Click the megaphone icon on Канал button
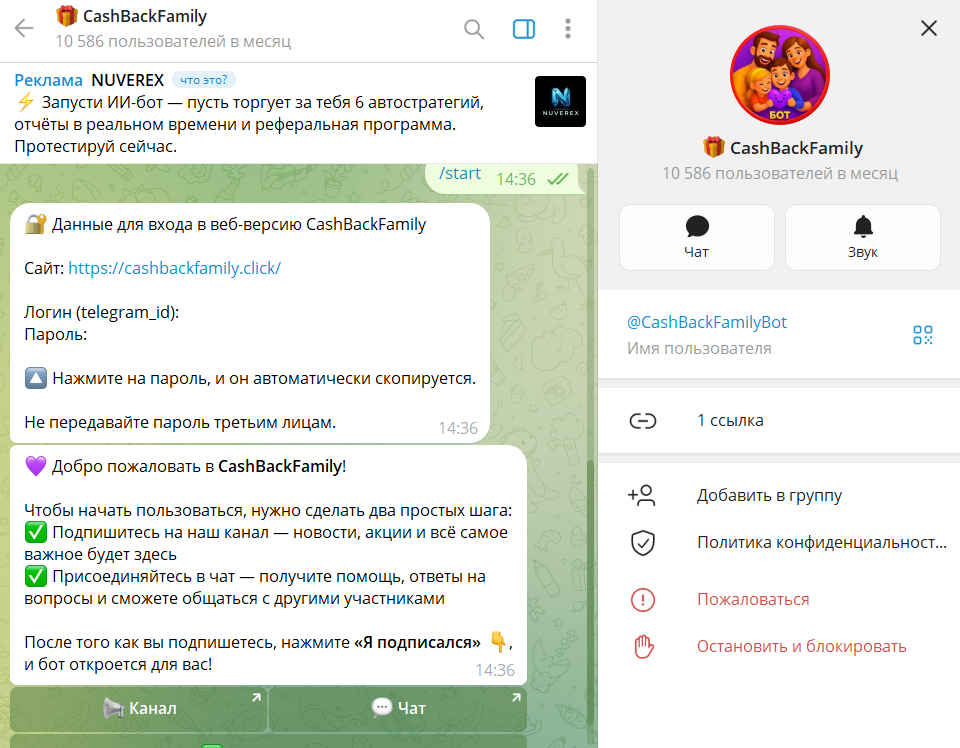The height and width of the screenshot is (748, 960). click(x=113, y=708)
